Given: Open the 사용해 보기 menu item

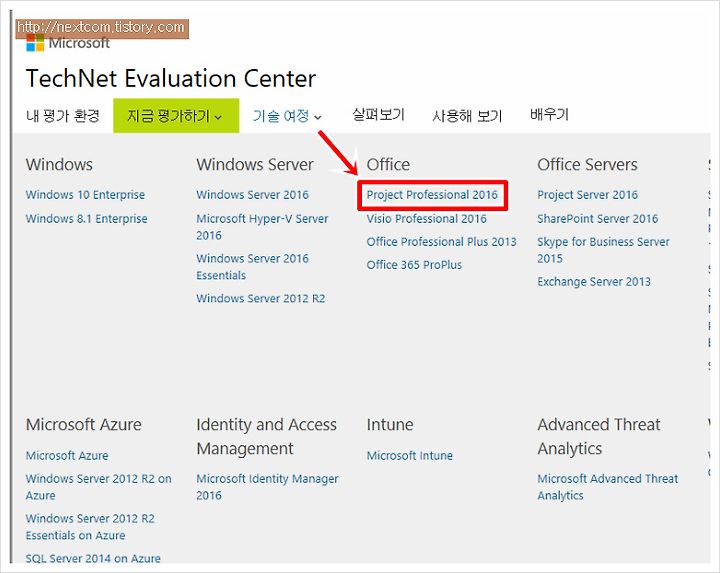Looking at the screenshot, I should [467, 116].
